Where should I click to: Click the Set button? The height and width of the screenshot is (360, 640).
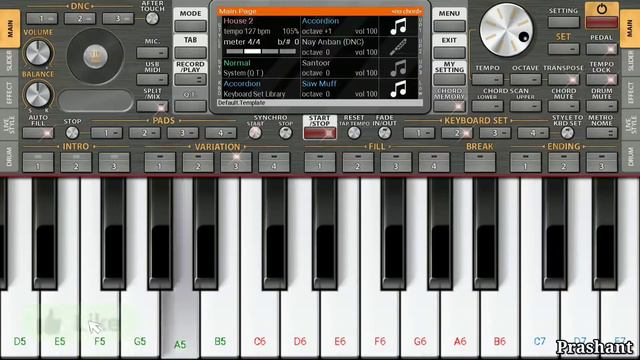(x=564, y=49)
